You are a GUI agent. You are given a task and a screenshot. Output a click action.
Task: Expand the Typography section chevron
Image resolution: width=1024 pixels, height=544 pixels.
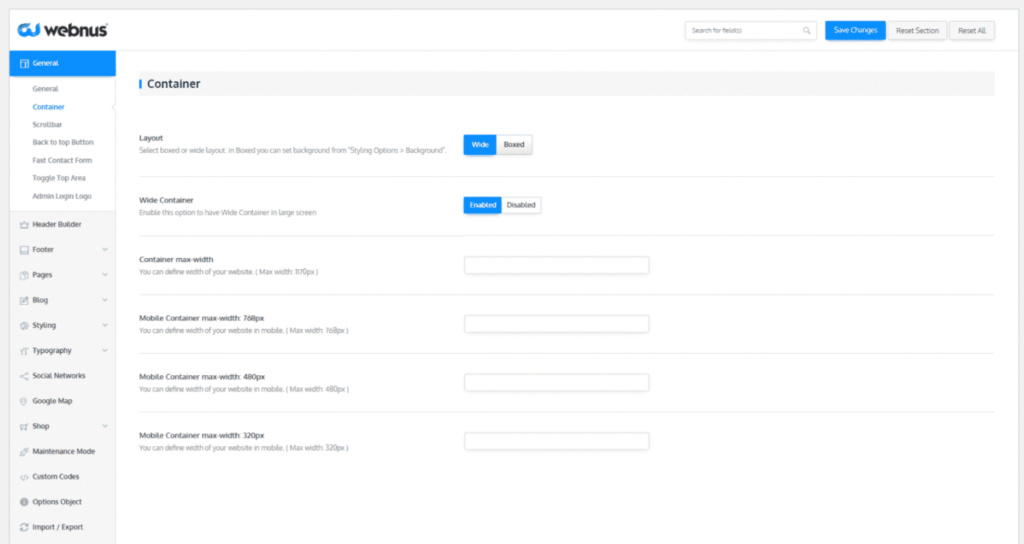pyautogui.click(x=104, y=351)
